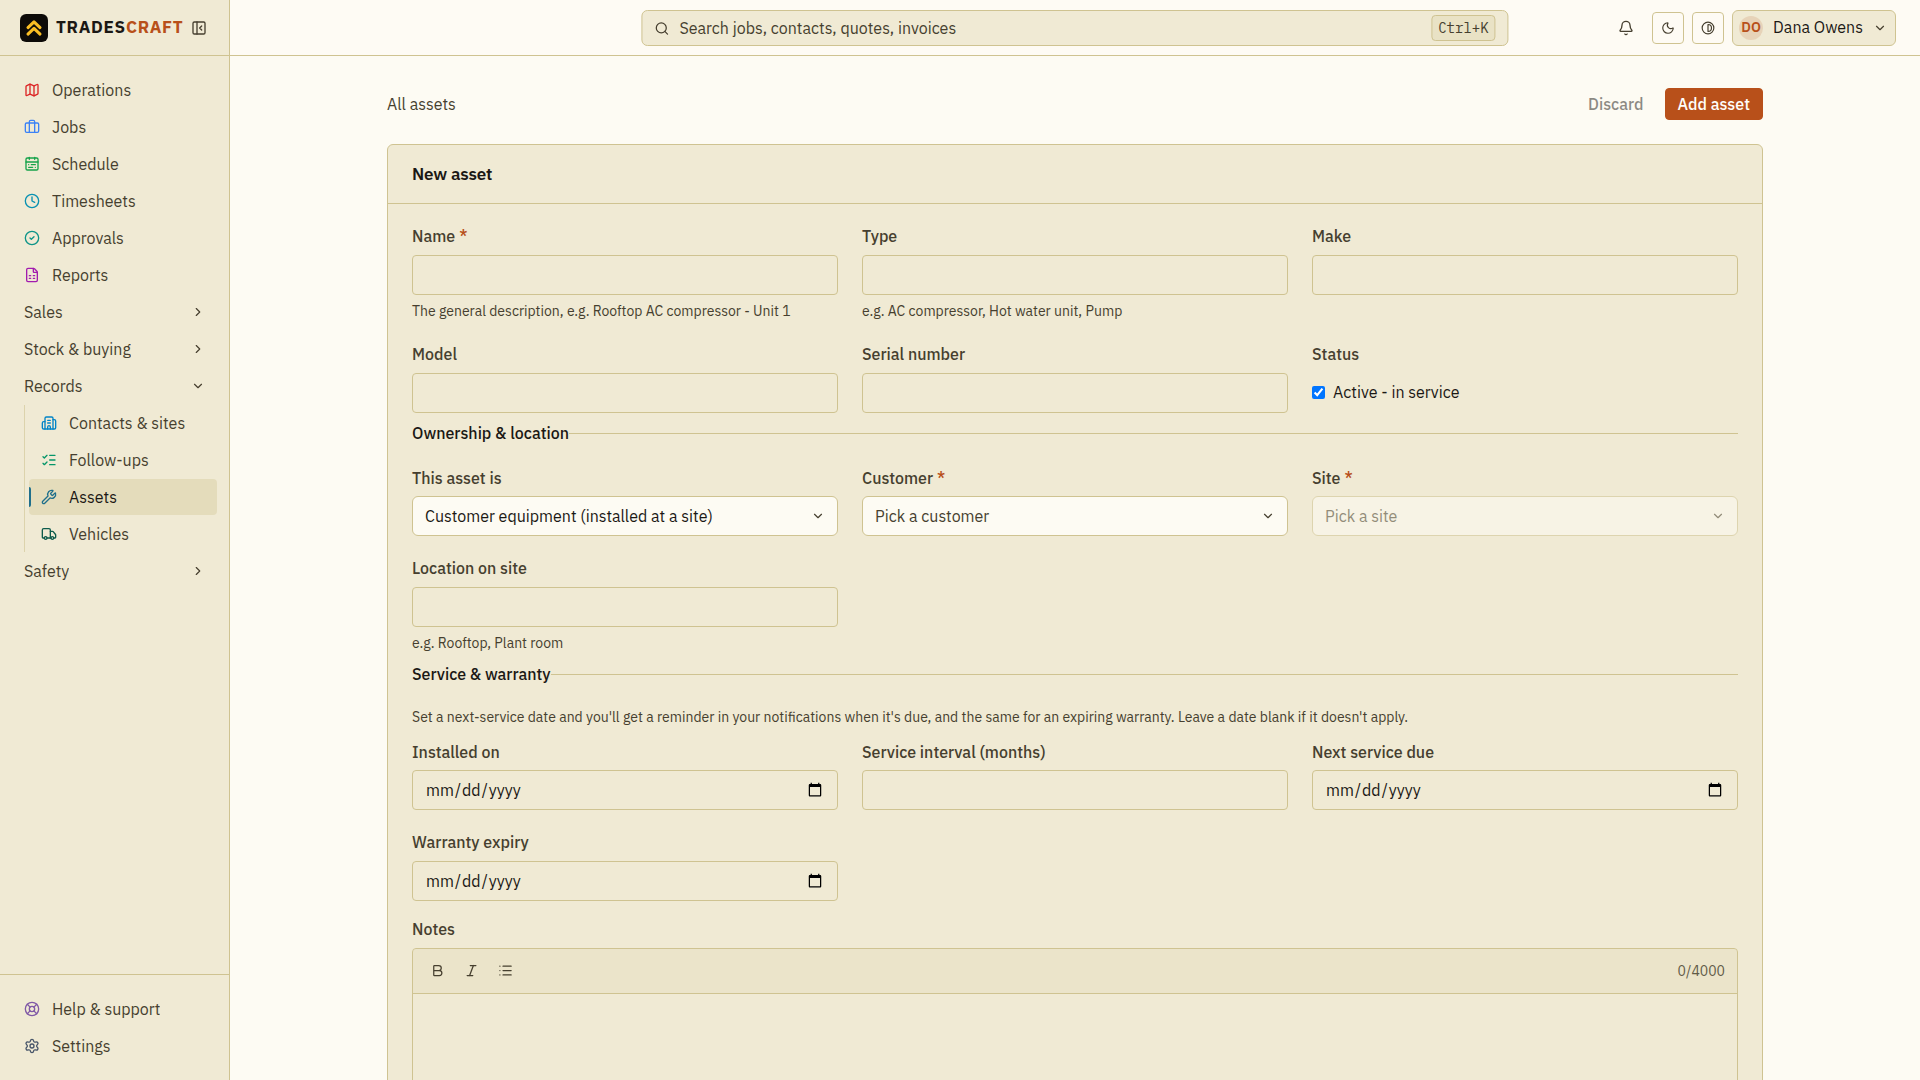This screenshot has width=1920, height=1080.
Task: Open Installed on calendar picker
Action: pos(815,790)
